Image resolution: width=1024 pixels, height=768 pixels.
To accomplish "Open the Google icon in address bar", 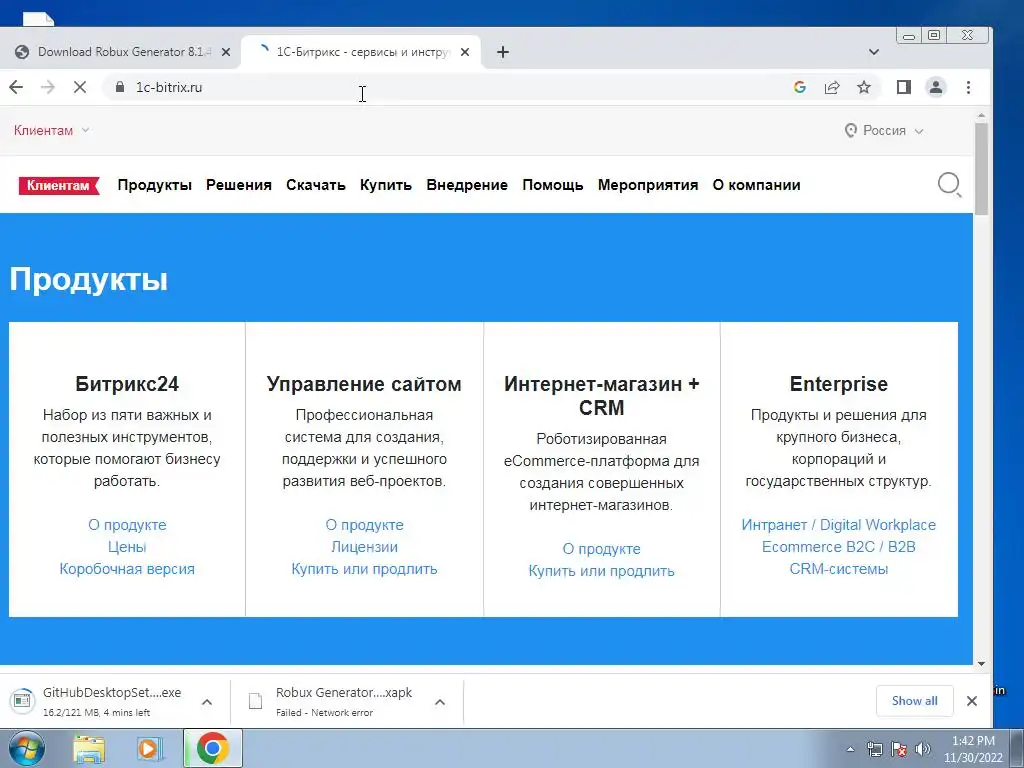I will 800,87.
